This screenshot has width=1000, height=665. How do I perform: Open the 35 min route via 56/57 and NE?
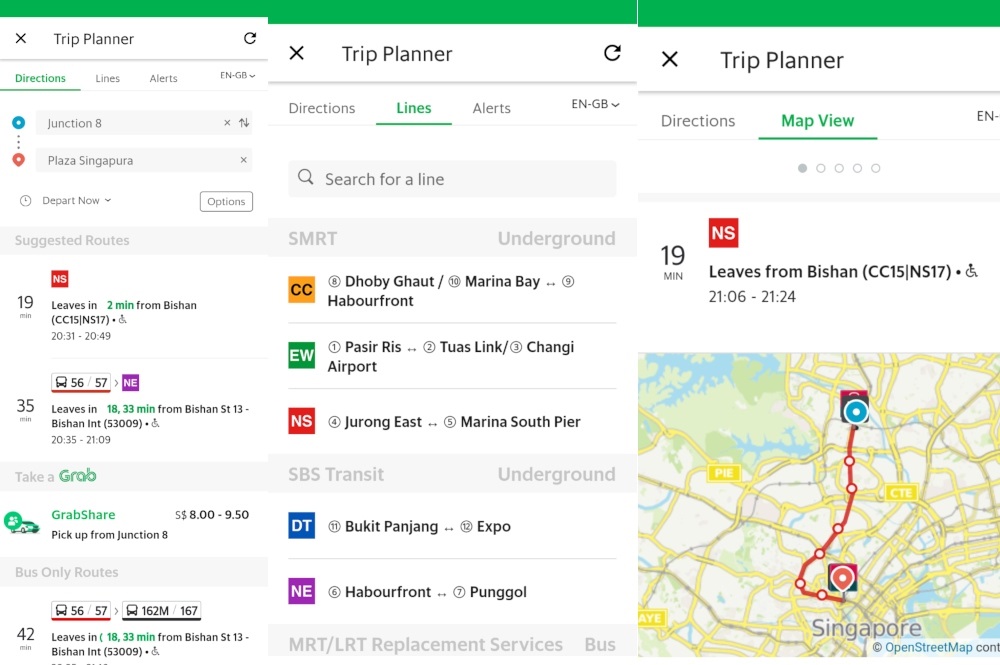(x=134, y=410)
